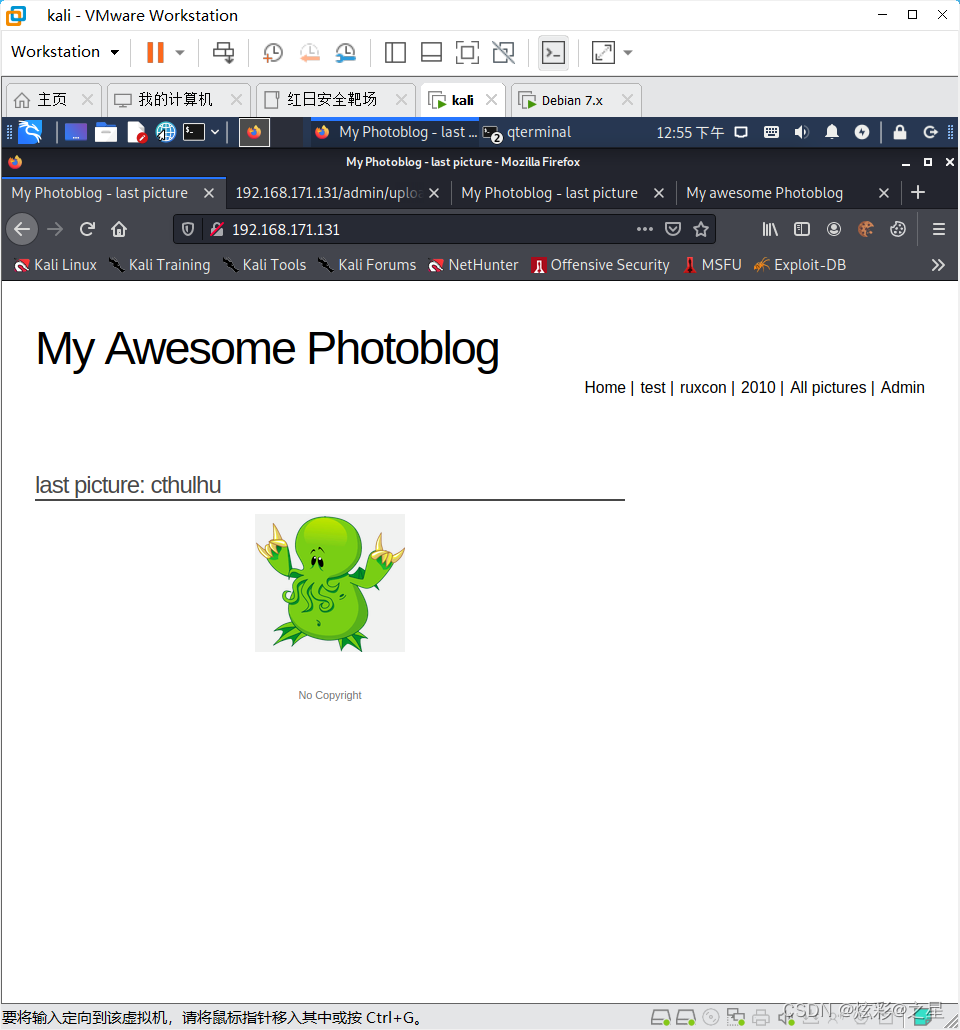The width and height of the screenshot is (960, 1030).
Task: Open the VMware console view button
Action: point(553,53)
